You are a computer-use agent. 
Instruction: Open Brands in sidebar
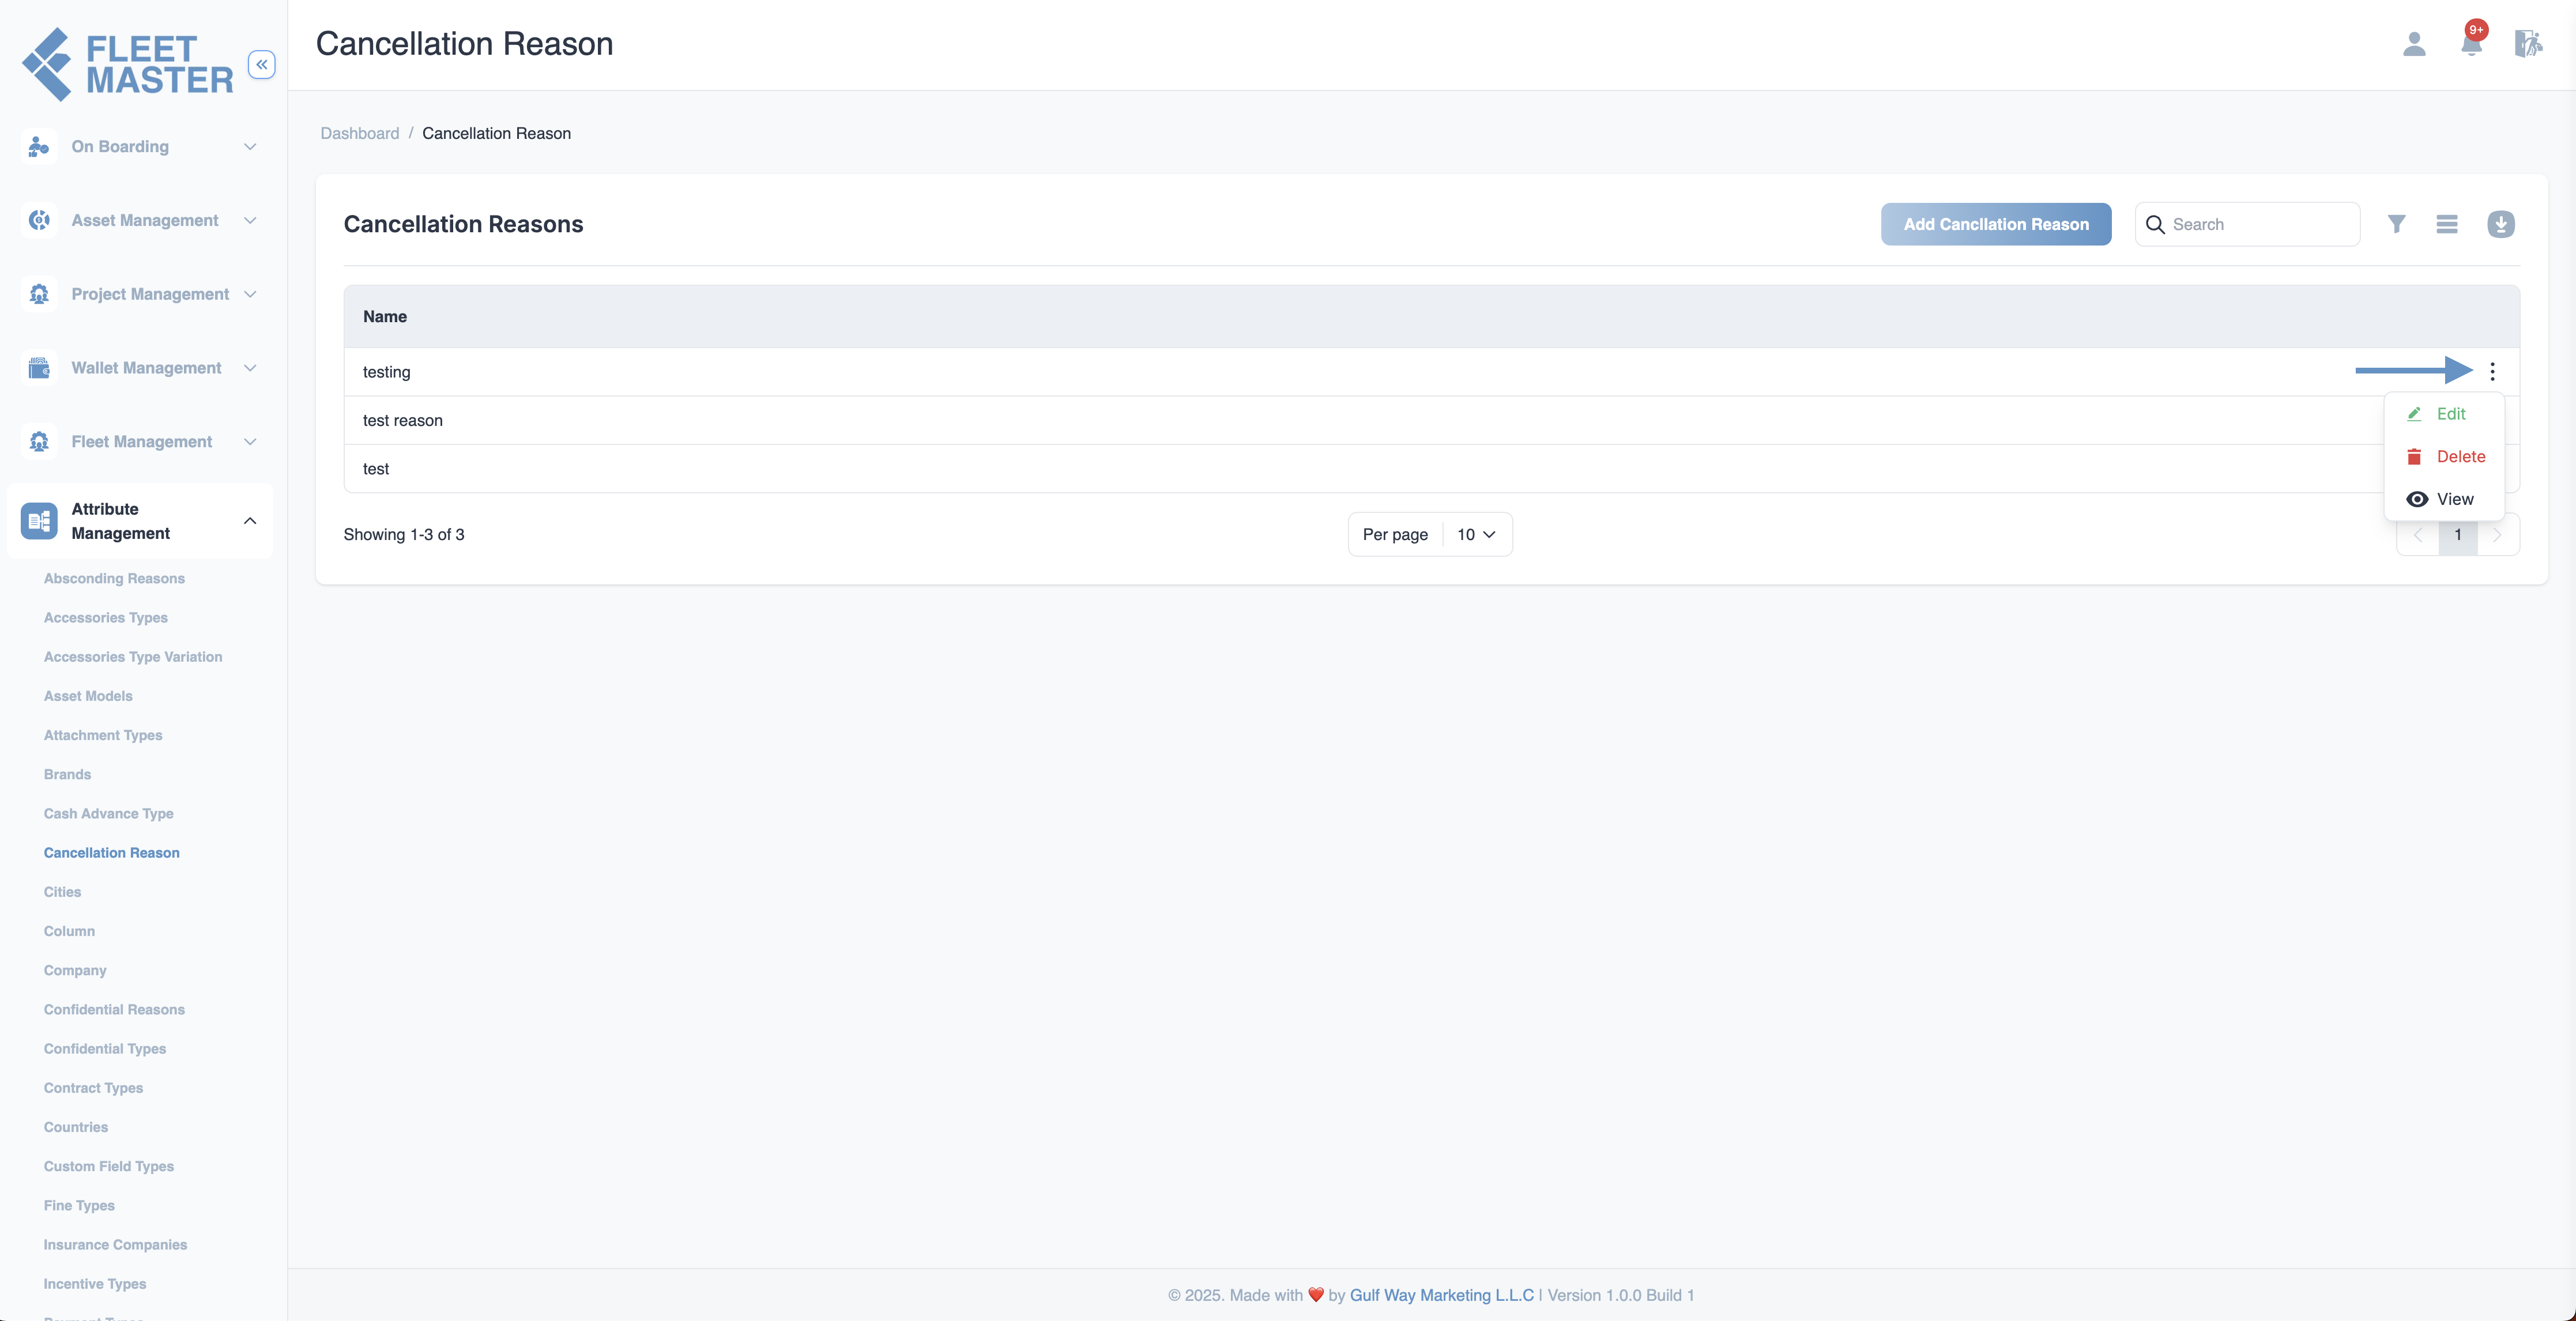[67, 774]
